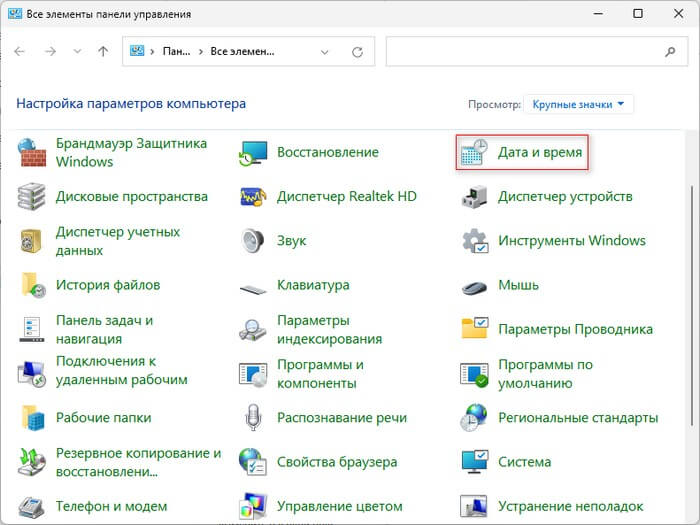700x525 pixels.
Task: Click the Пан... breadcrumb in address bar
Action: tap(176, 52)
